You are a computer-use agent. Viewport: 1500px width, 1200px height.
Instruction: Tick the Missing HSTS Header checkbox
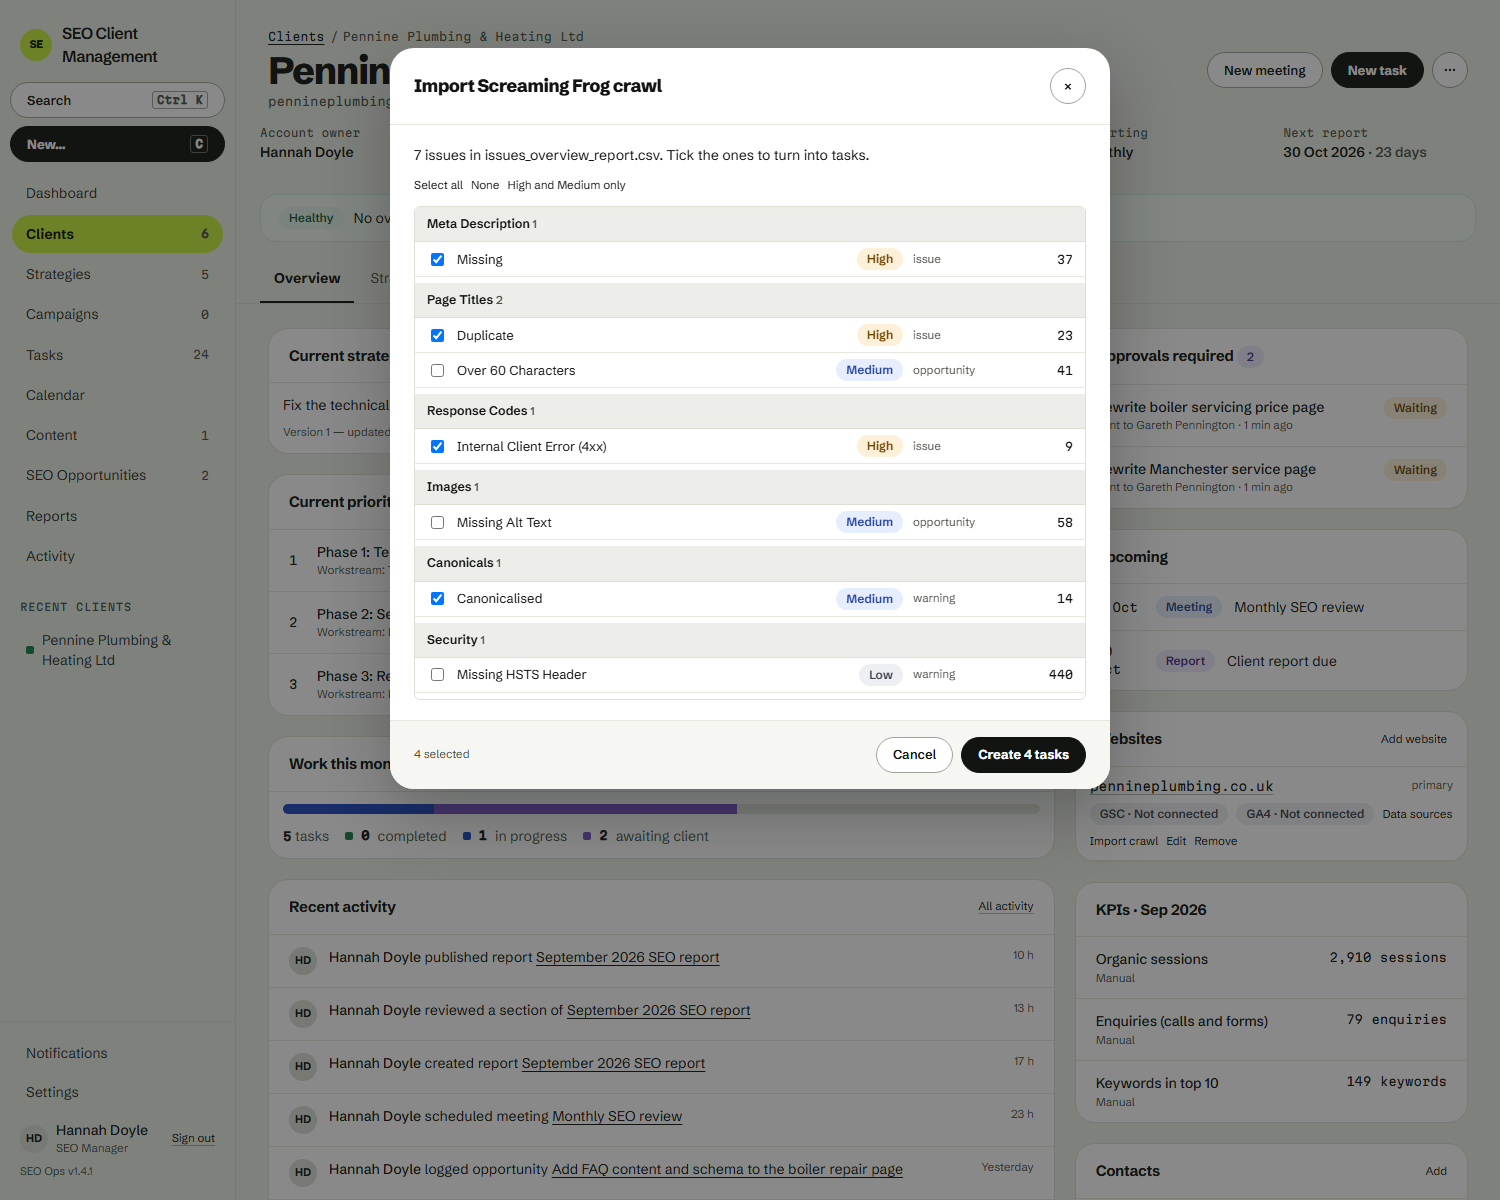[x=437, y=674]
